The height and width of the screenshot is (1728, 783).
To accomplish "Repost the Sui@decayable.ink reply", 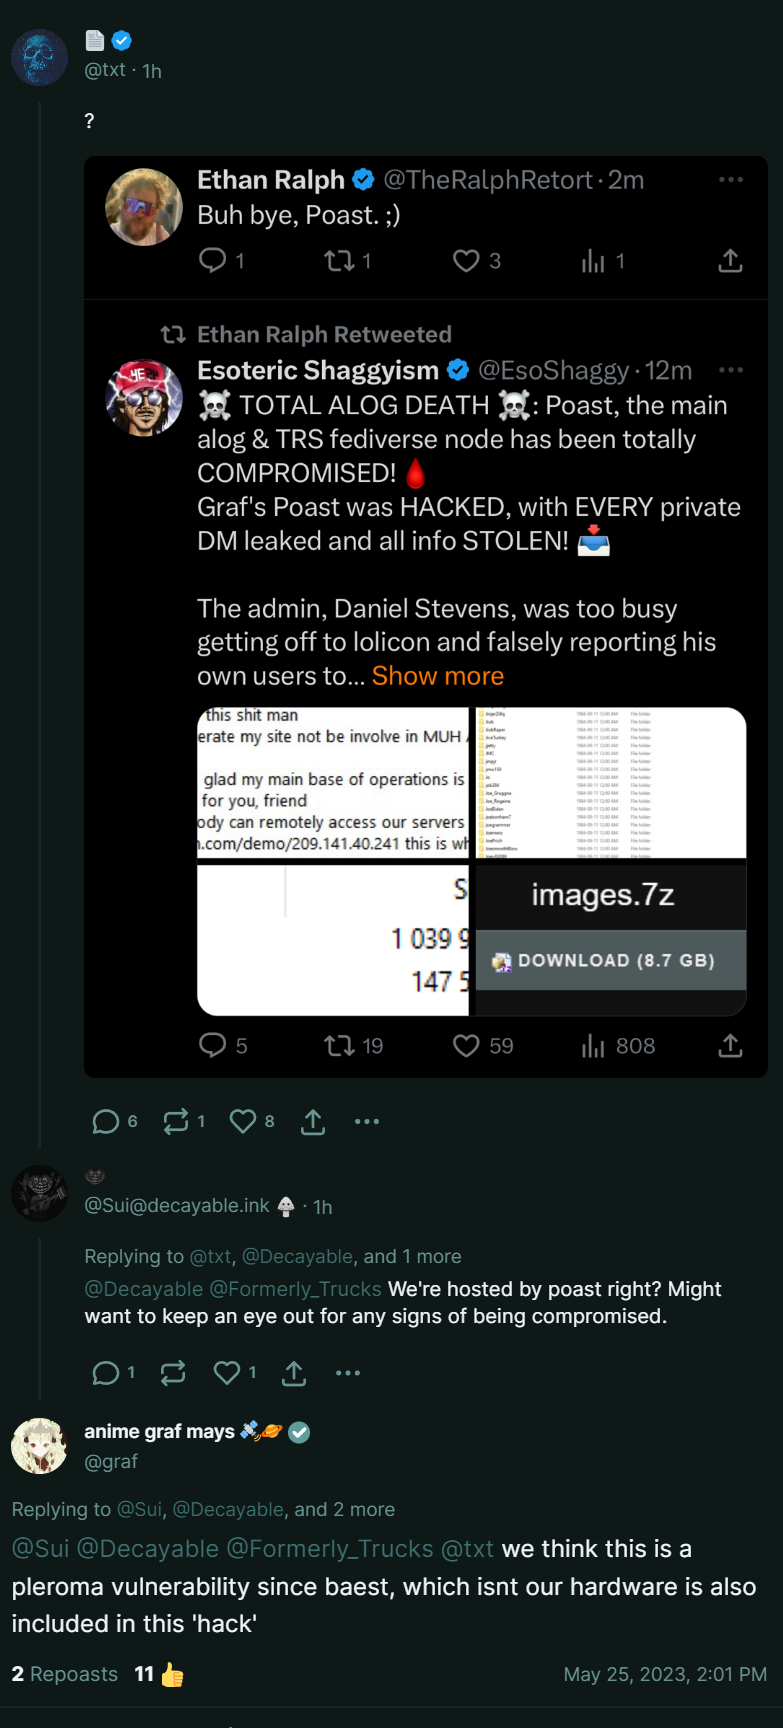I will point(173,1373).
